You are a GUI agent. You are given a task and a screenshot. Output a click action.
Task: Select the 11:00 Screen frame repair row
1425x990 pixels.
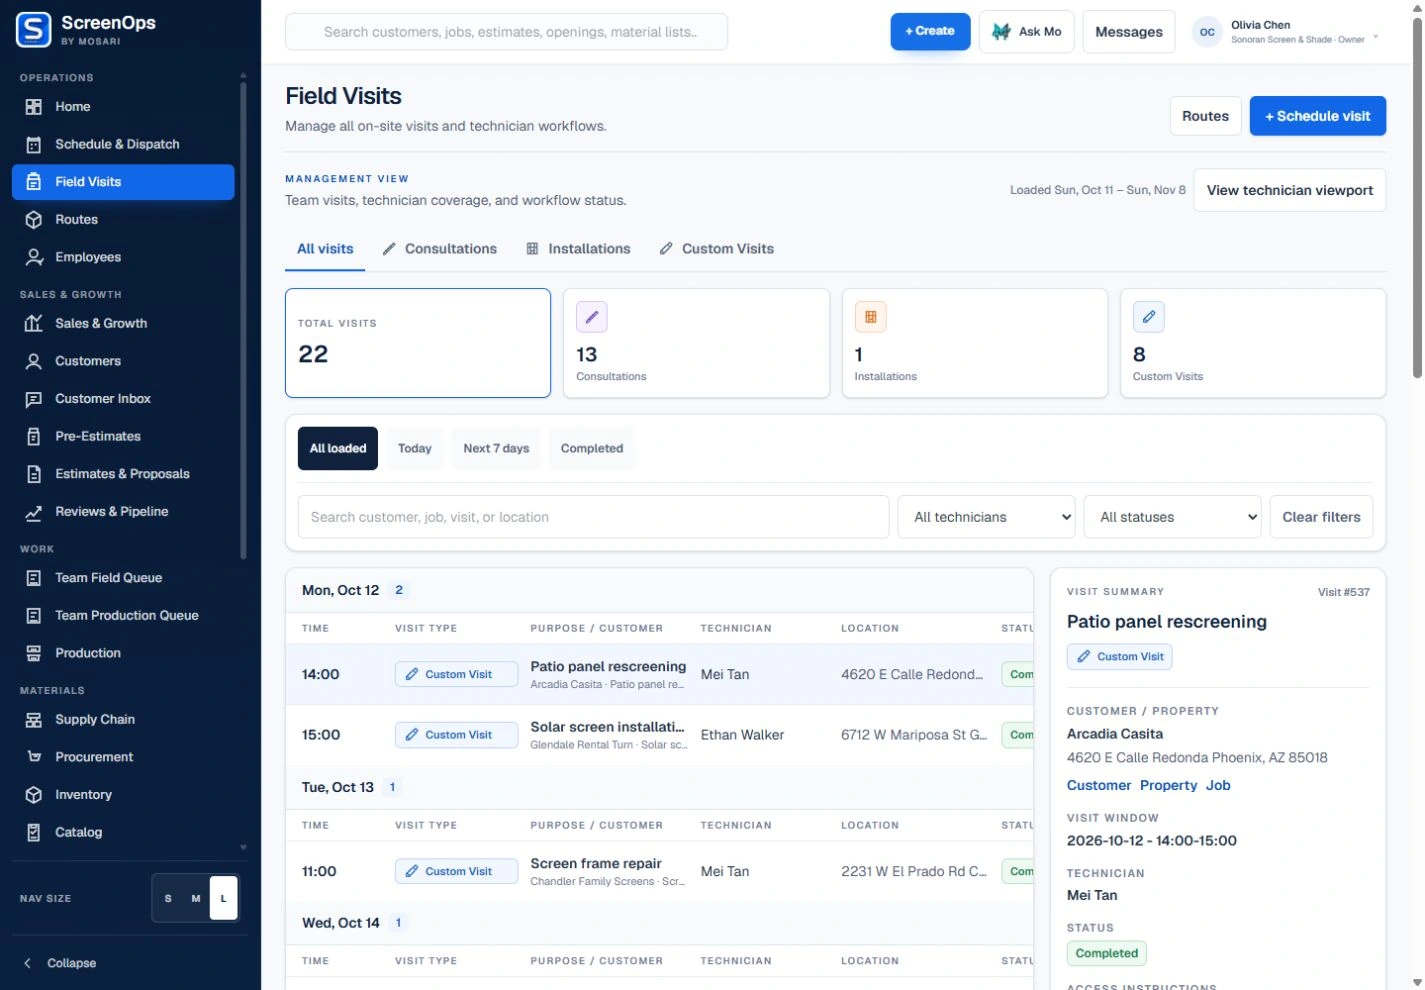pos(659,872)
